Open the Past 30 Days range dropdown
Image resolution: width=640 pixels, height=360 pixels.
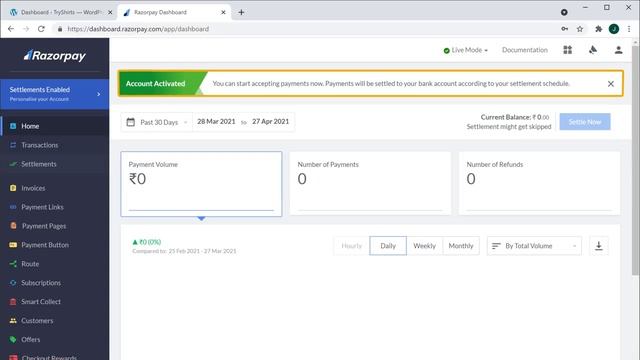point(158,122)
